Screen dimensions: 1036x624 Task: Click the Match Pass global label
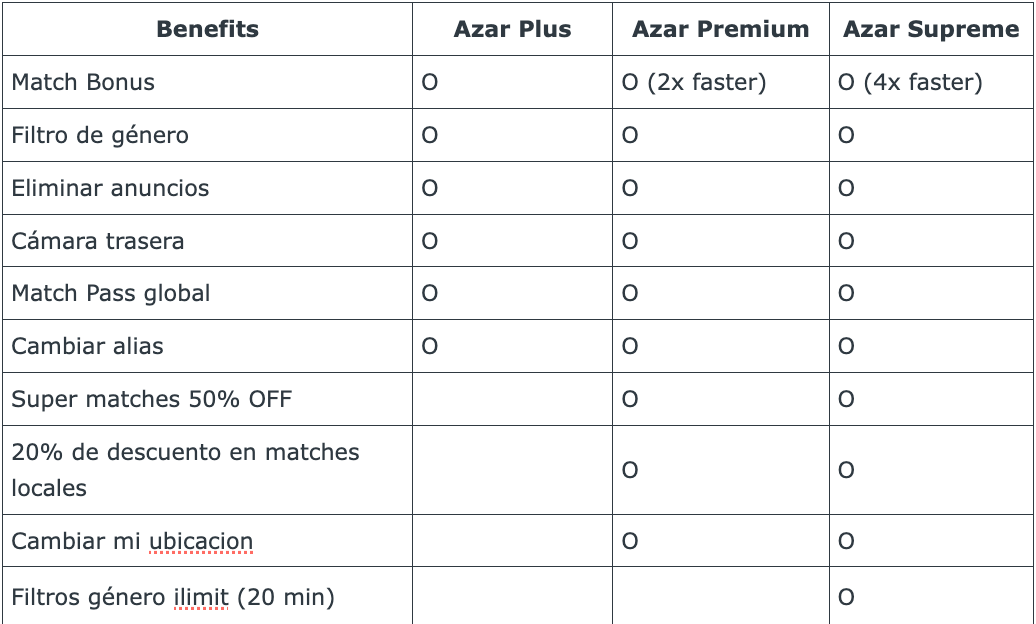111,293
